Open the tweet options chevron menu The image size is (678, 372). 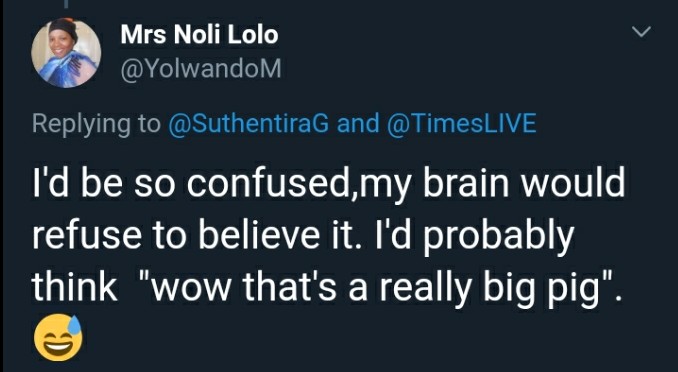pos(641,32)
